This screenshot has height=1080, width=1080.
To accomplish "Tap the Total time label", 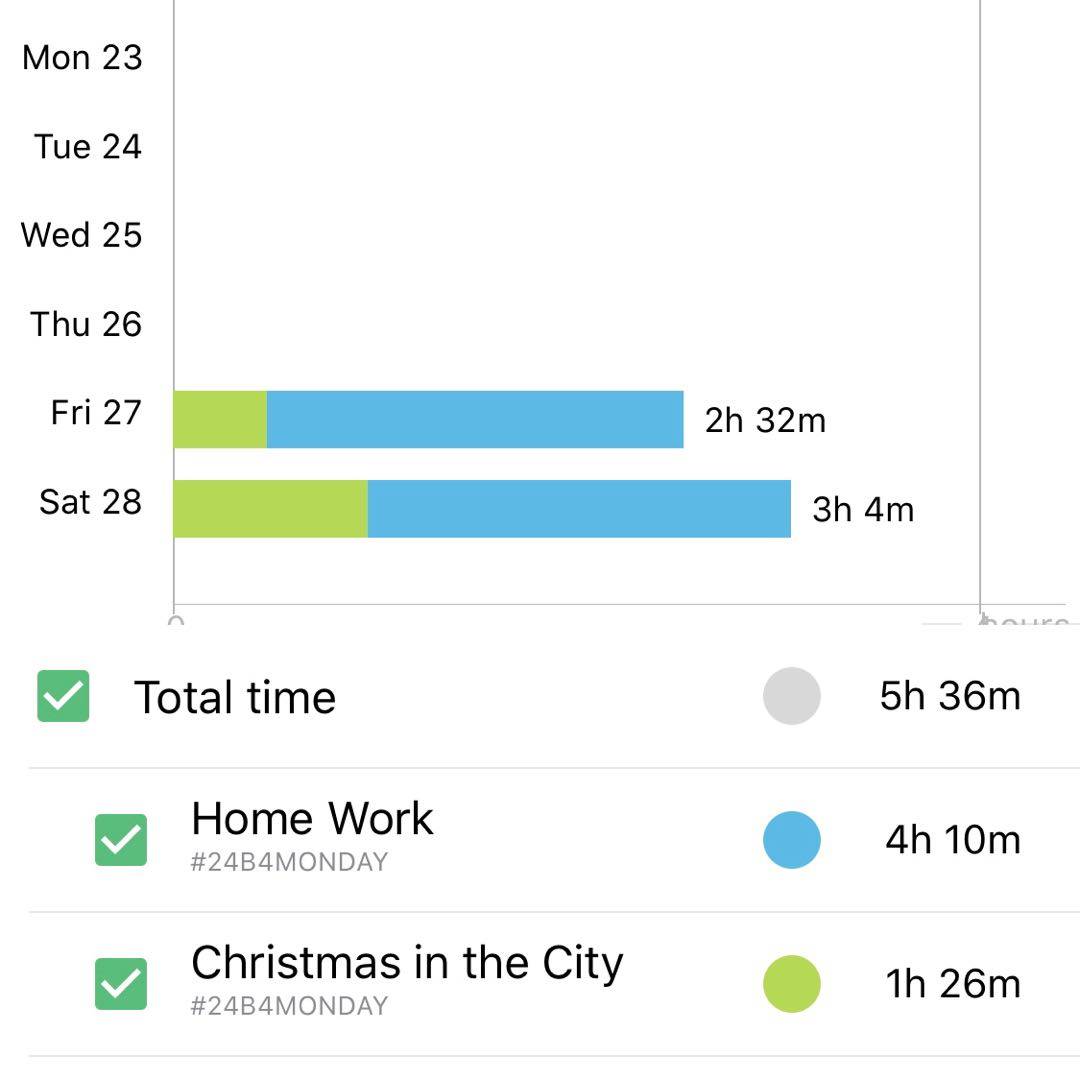I will 235,697.
